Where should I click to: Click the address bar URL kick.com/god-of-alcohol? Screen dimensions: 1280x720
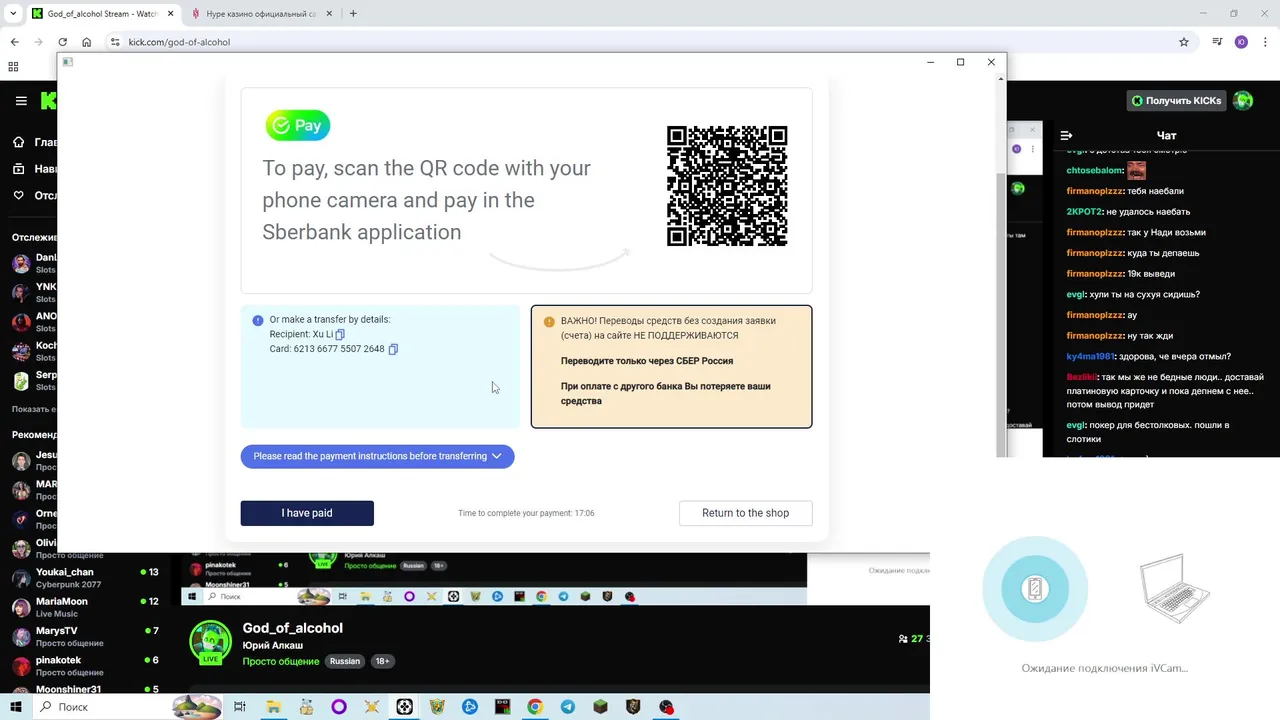pos(179,42)
